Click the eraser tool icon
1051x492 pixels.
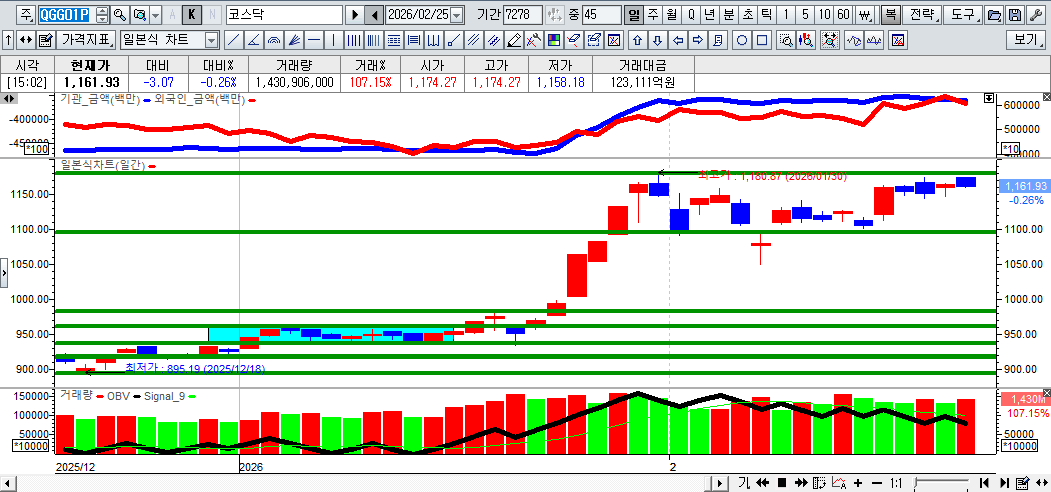514,41
